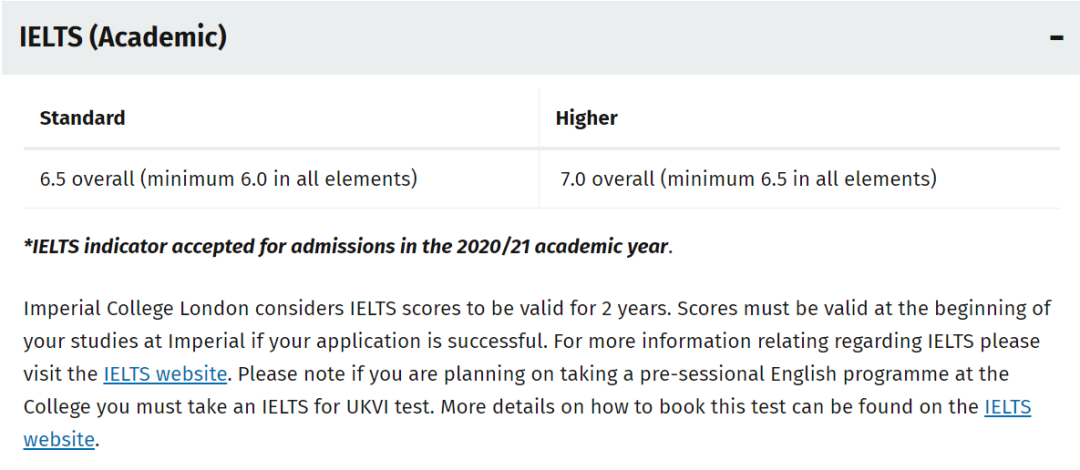Viewport: 1080px width, 470px height.
Task: Click the IELTS (Academic) accordion title
Action: point(123,37)
